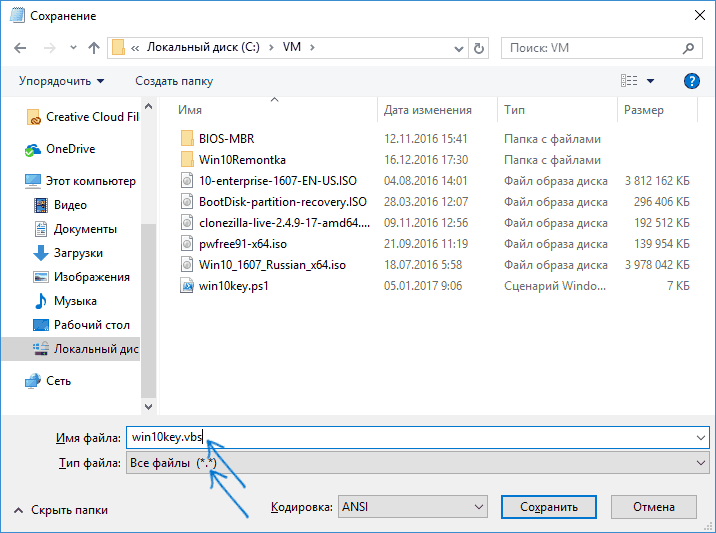The height and width of the screenshot is (533, 716).
Task: Sort by Тип column header
Action: coord(514,110)
